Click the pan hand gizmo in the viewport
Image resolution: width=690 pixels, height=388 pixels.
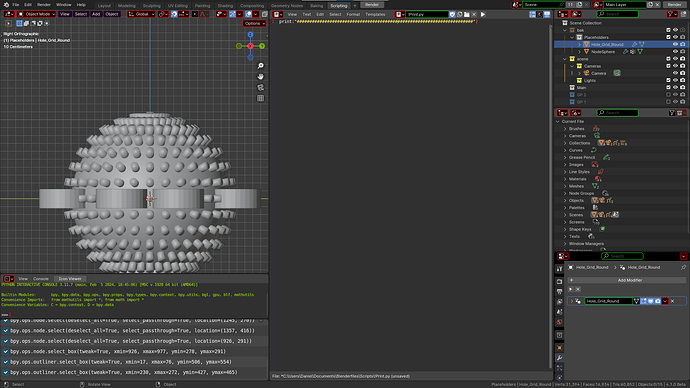(261, 77)
